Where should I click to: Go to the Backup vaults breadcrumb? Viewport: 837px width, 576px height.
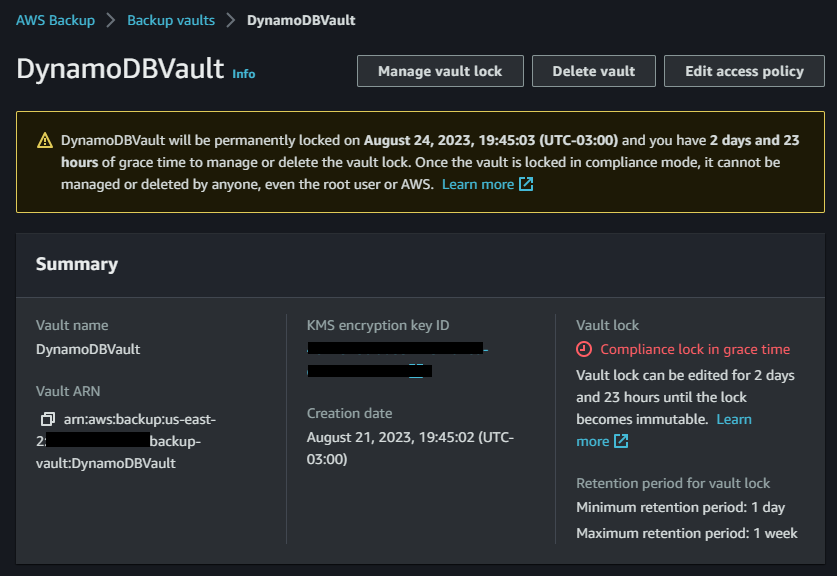(171, 20)
